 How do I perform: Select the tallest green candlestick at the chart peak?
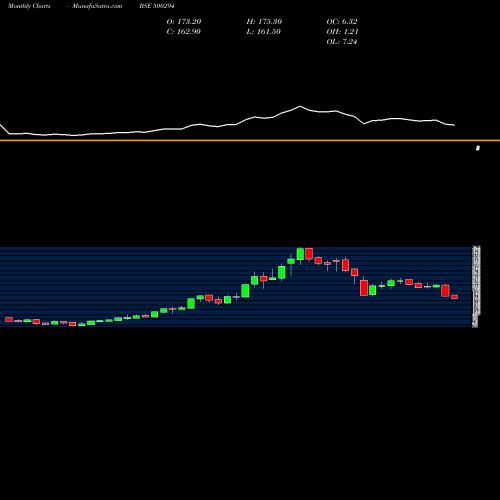[300, 254]
